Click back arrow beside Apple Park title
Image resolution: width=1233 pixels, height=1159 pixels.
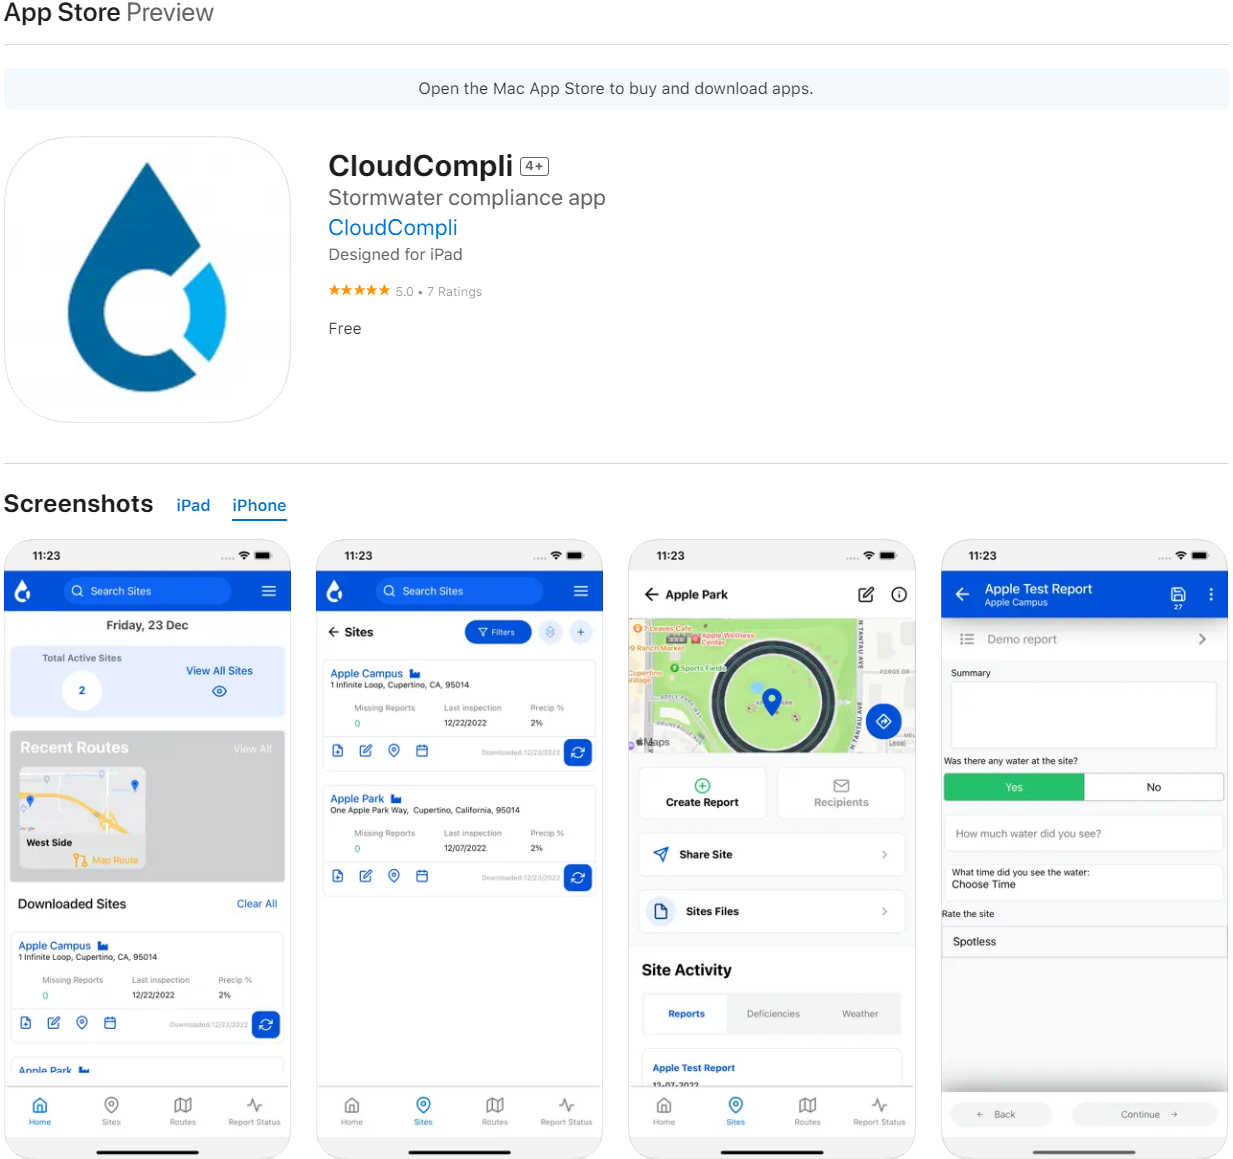(651, 594)
